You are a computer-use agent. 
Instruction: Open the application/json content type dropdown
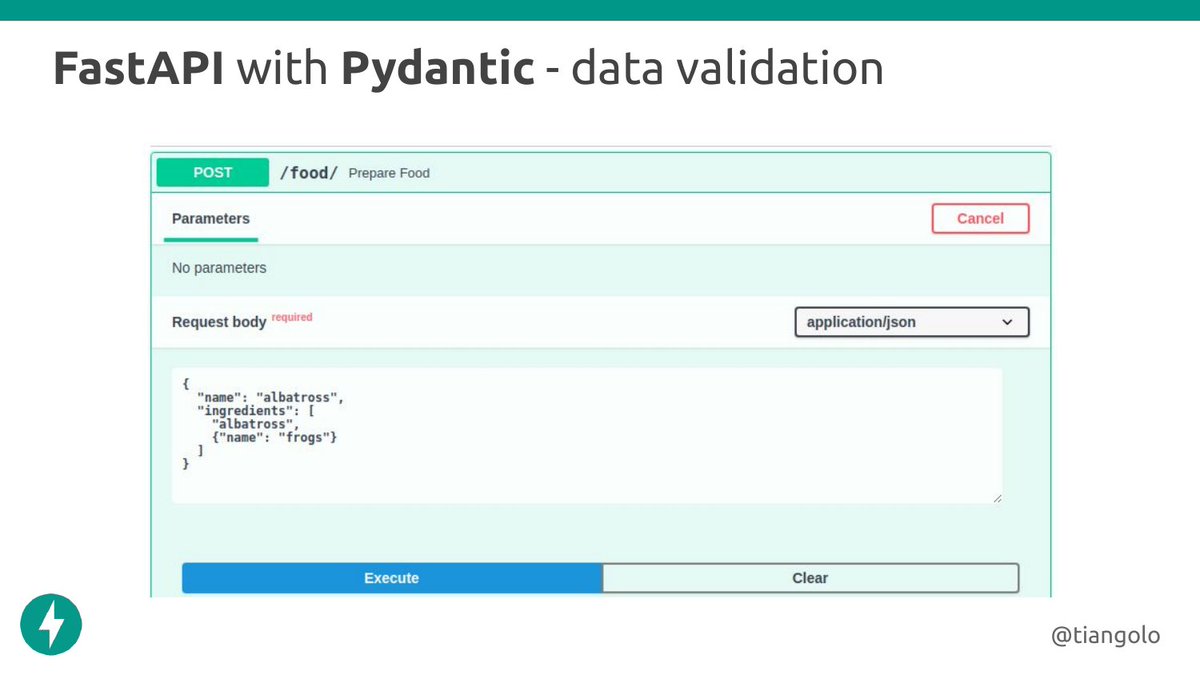[x=911, y=322]
